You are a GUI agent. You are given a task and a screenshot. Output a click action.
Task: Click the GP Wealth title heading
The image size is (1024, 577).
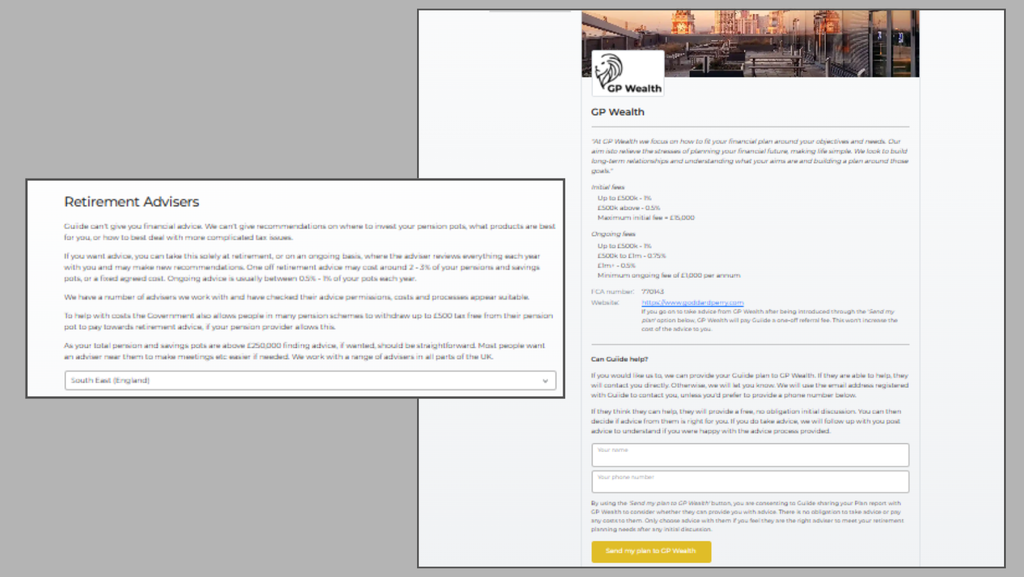pyautogui.click(x=618, y=112)
